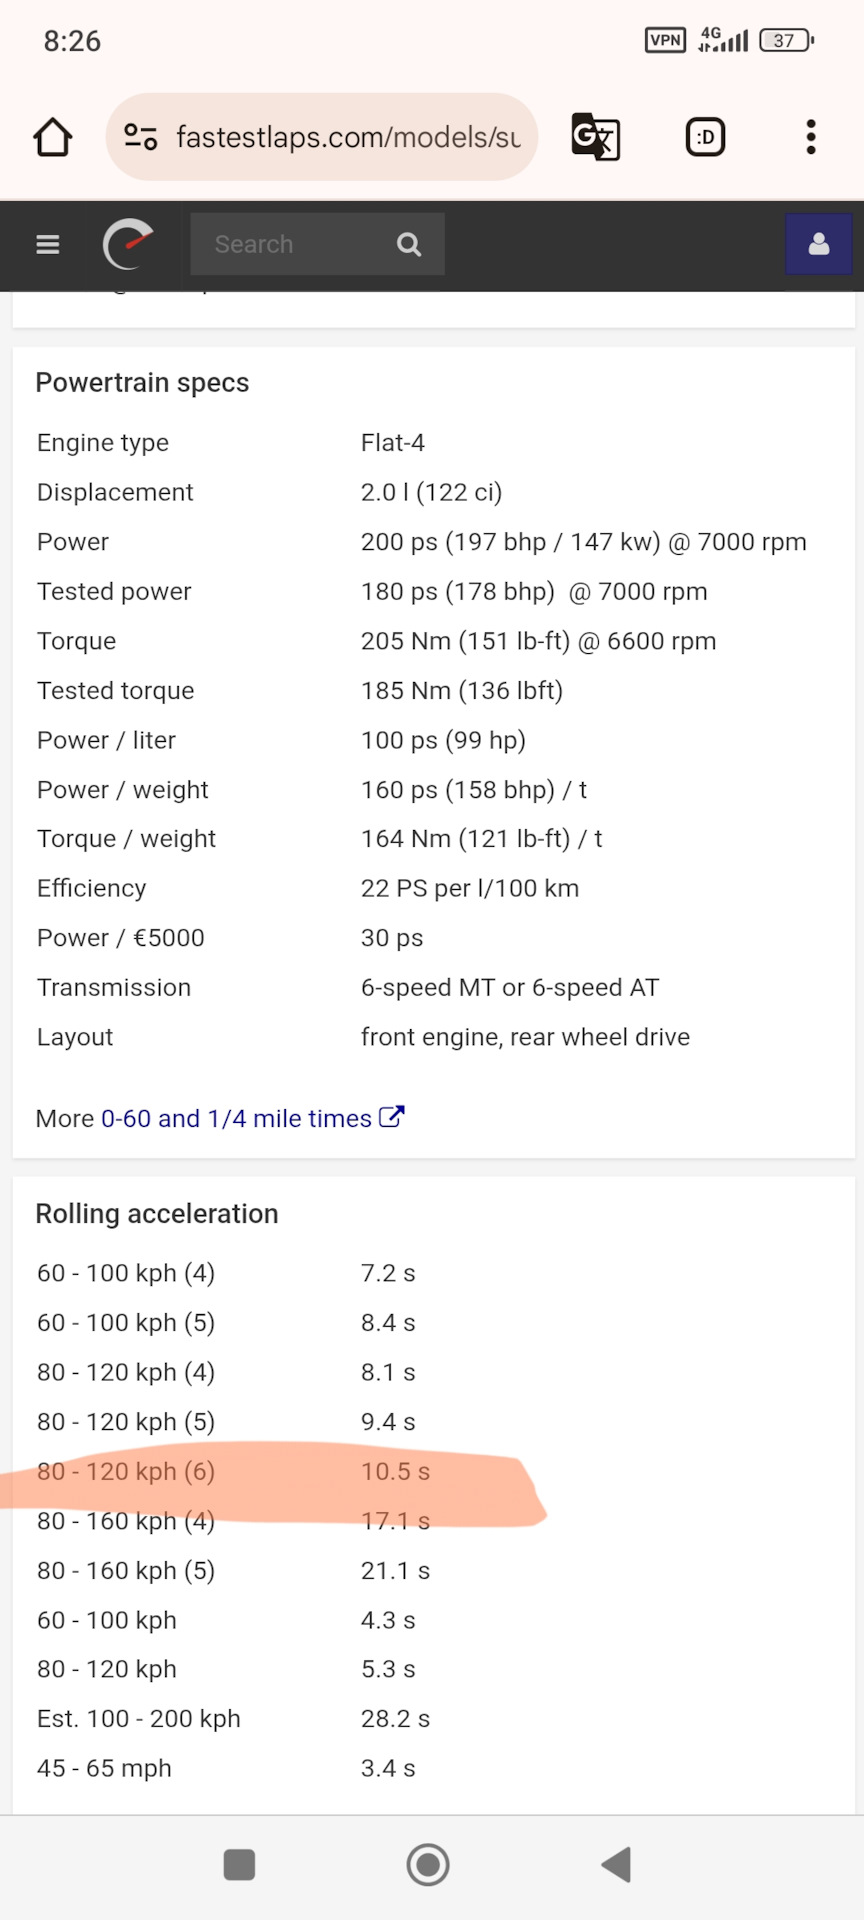Open the site info icon in address bar
The height and width of the screenshot is (1920, 864).
pos(141,137)
